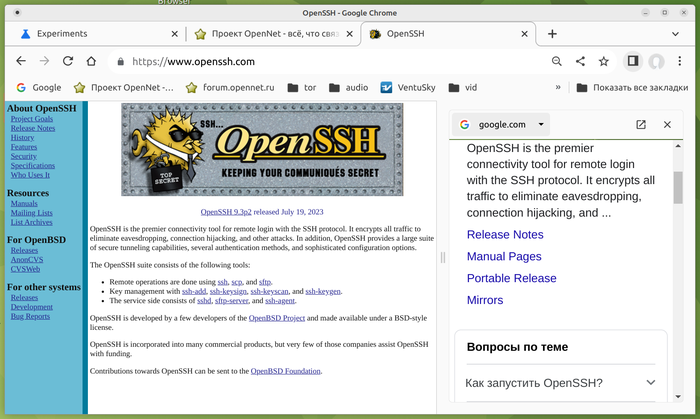The height and width of the screenshot is (419, 700).
Task: Open the Chrome profile avatar
Action: point(656,61)
